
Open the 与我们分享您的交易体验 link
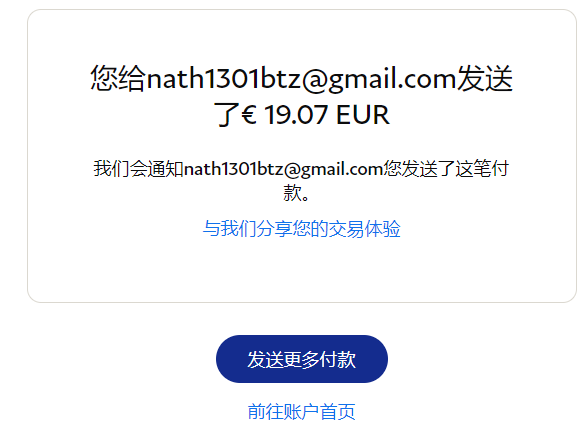(x=302, y=228)
